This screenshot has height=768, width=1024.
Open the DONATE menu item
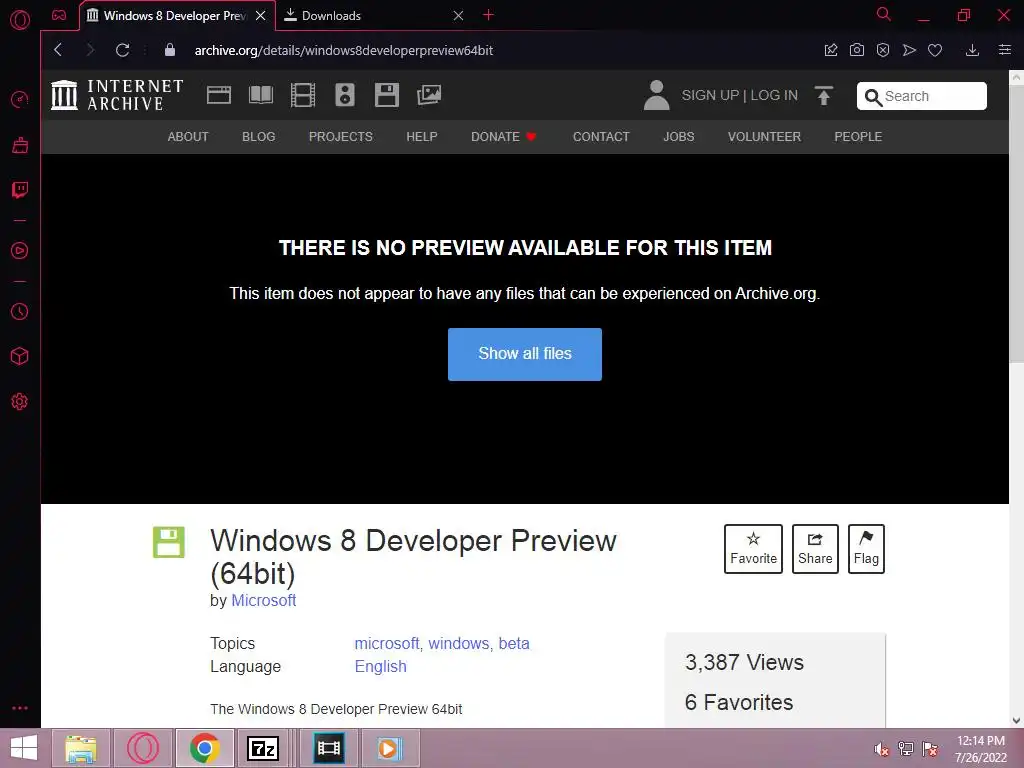click(504, 136)
